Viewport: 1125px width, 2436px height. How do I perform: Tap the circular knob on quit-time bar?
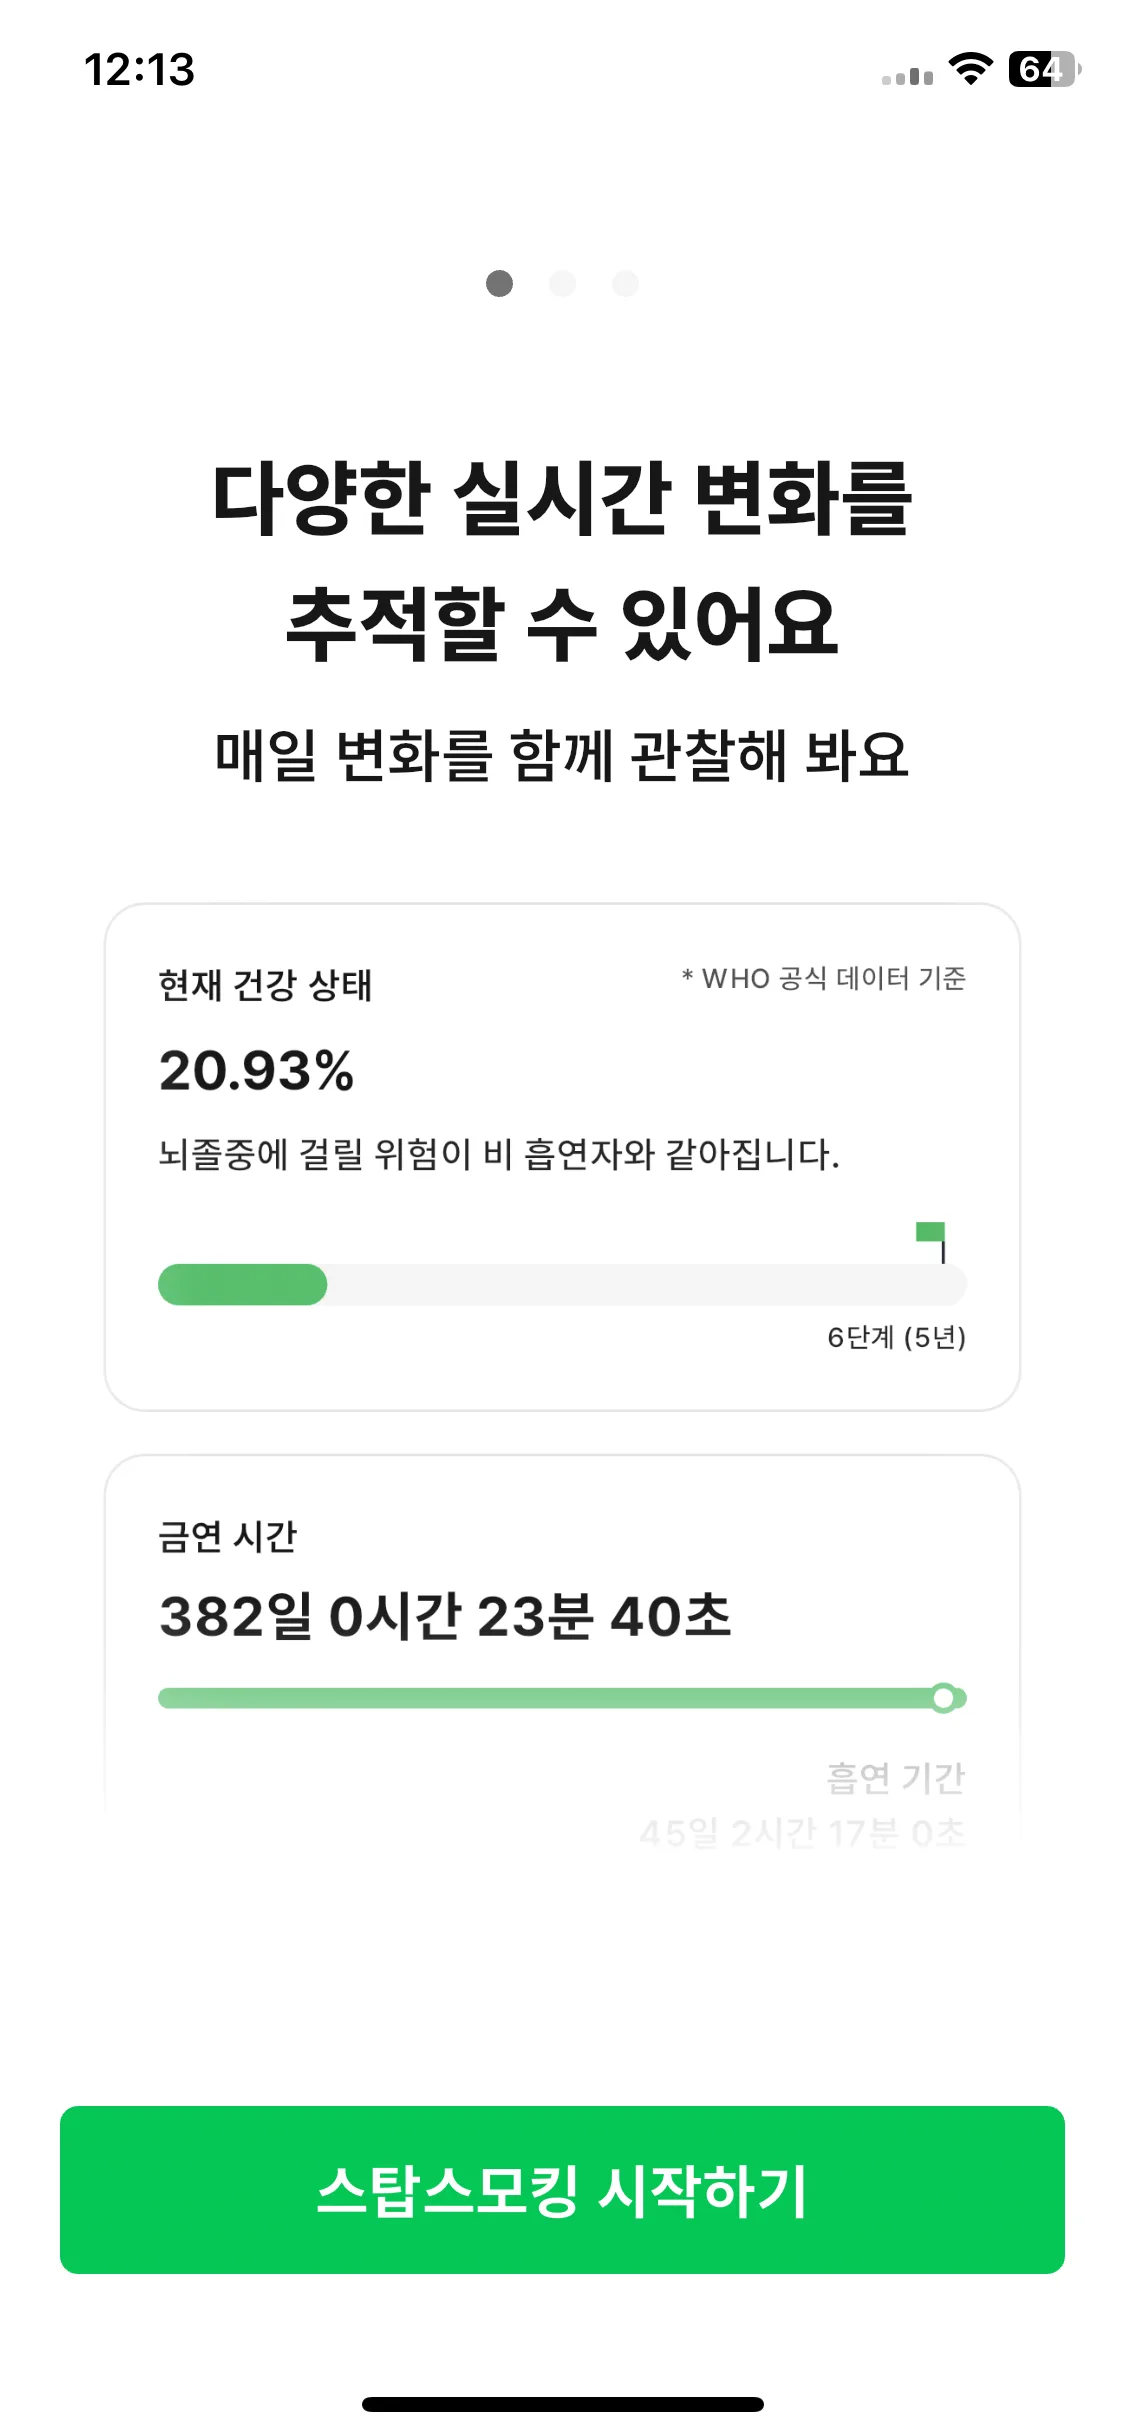click(x=943, y=1698)
